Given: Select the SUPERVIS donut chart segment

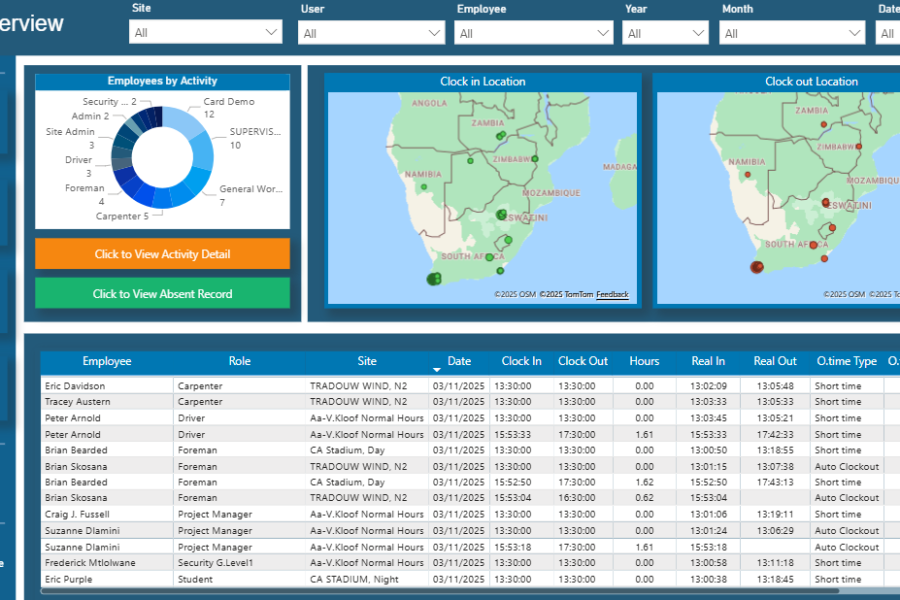Looking at the screenshot, I should tap(204, 152).
